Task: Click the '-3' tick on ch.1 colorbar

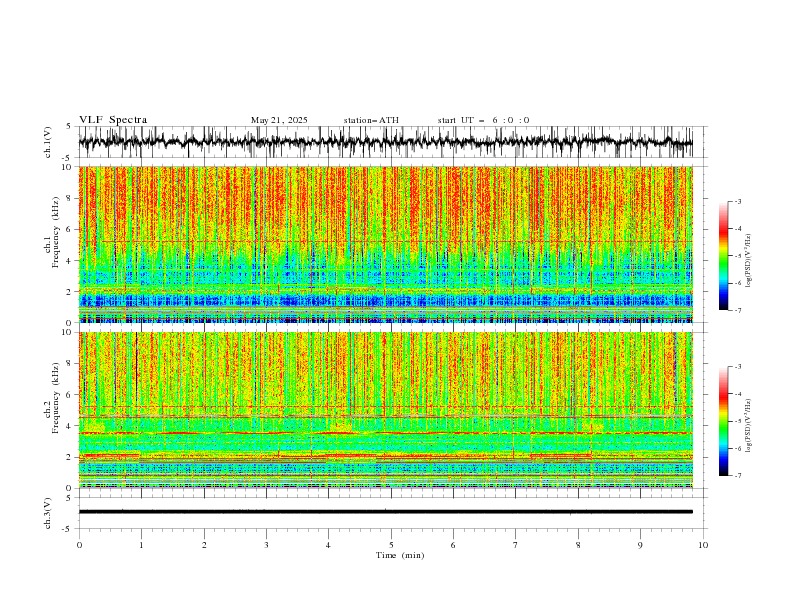Action: click(x=738, y=201)
